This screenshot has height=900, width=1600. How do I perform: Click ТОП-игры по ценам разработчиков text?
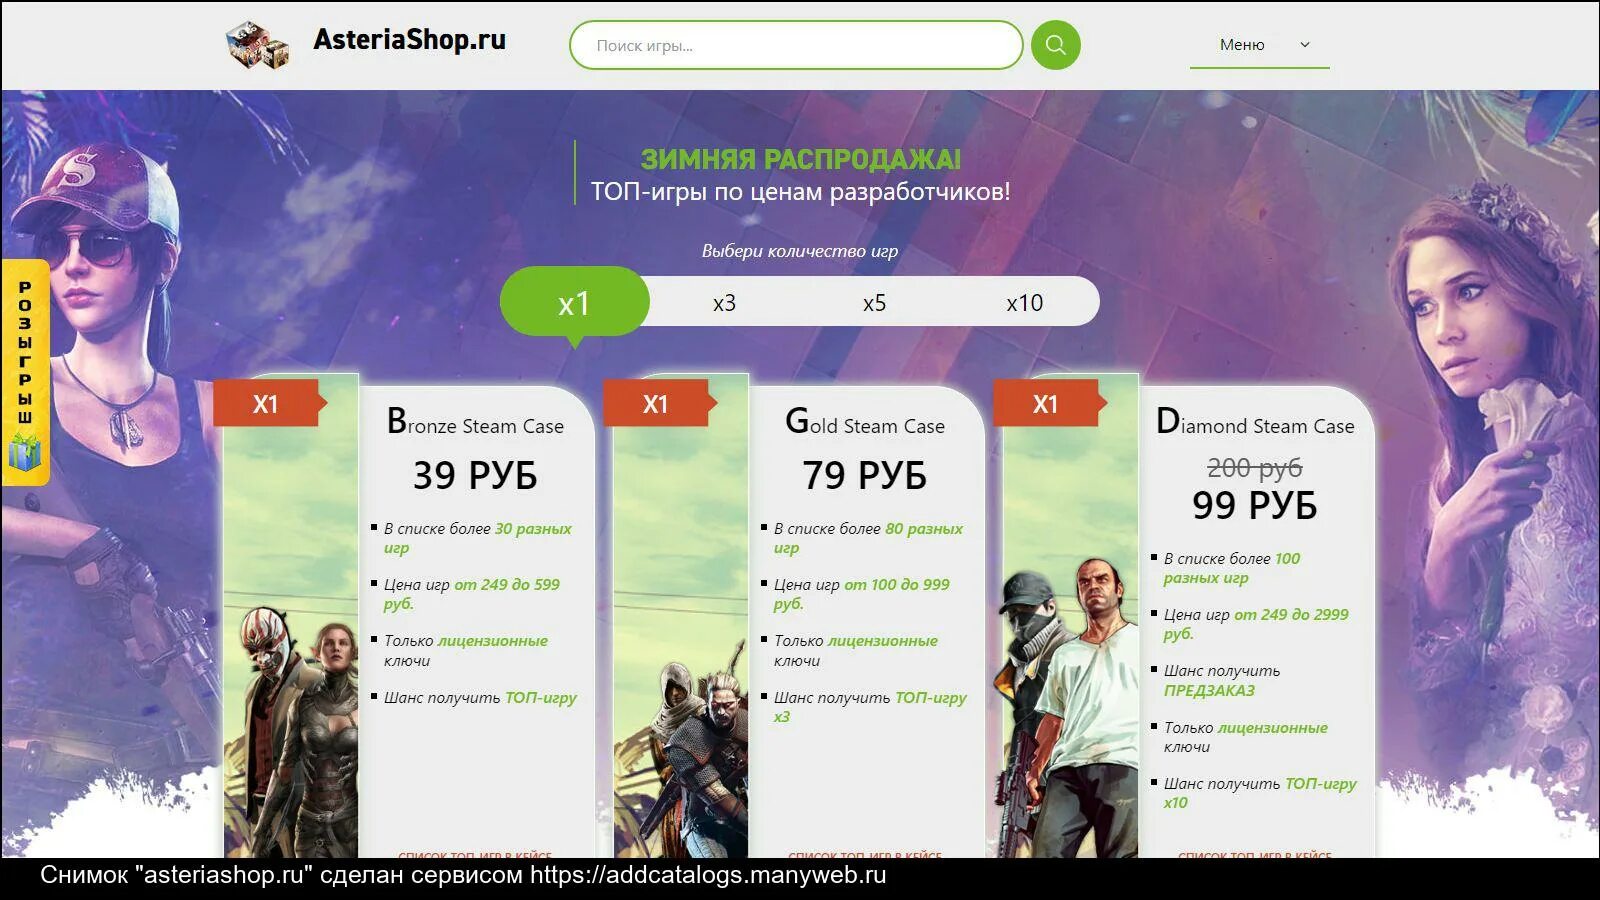(800, 191)
